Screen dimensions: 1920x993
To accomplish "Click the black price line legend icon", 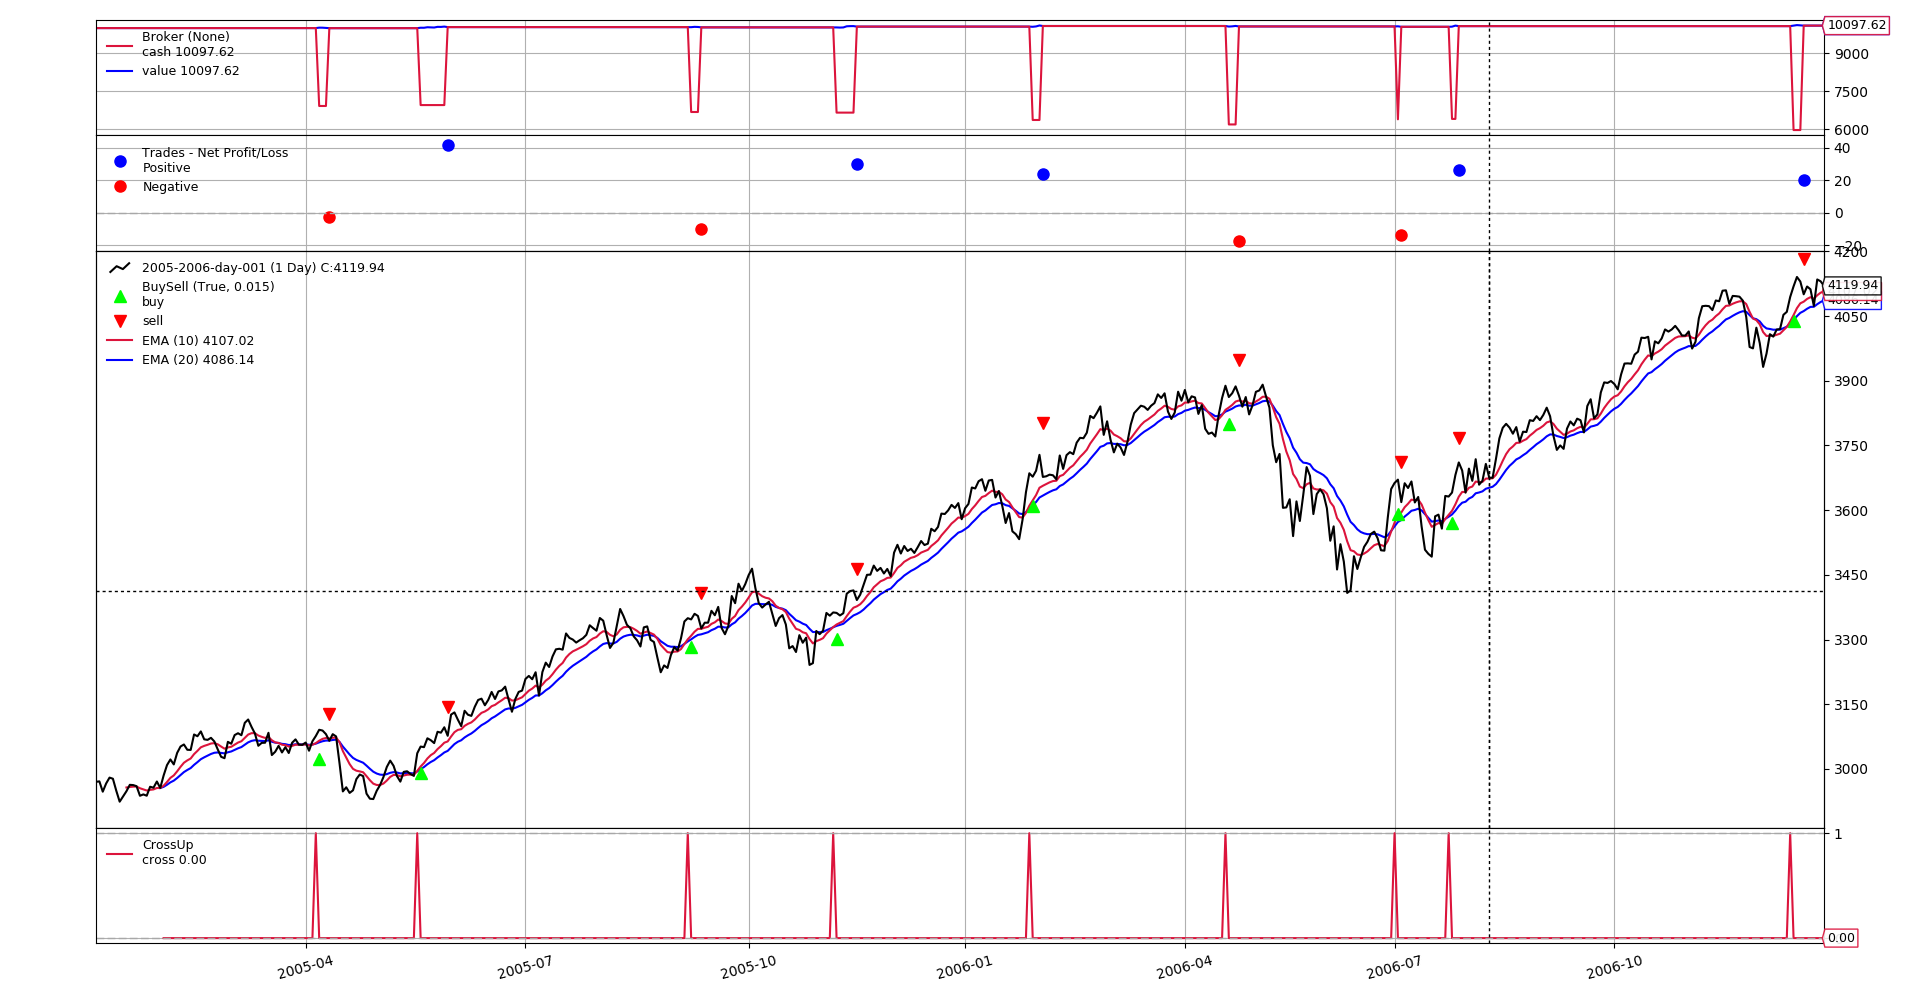I will coord(120,268).
